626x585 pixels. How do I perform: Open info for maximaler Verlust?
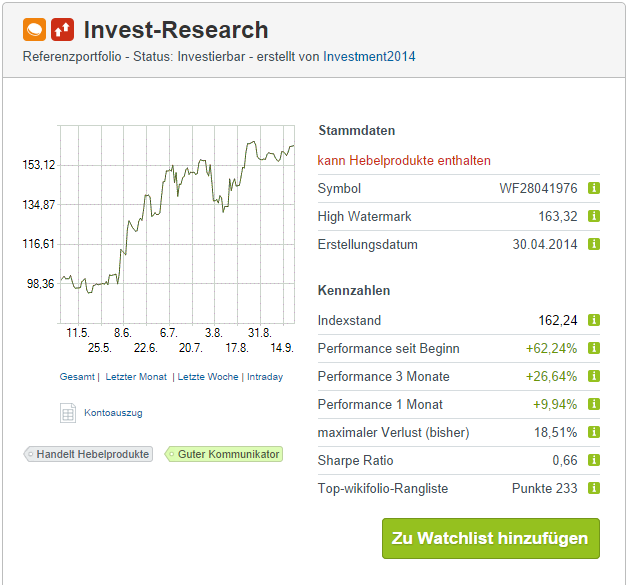click(x=594, y=432)
